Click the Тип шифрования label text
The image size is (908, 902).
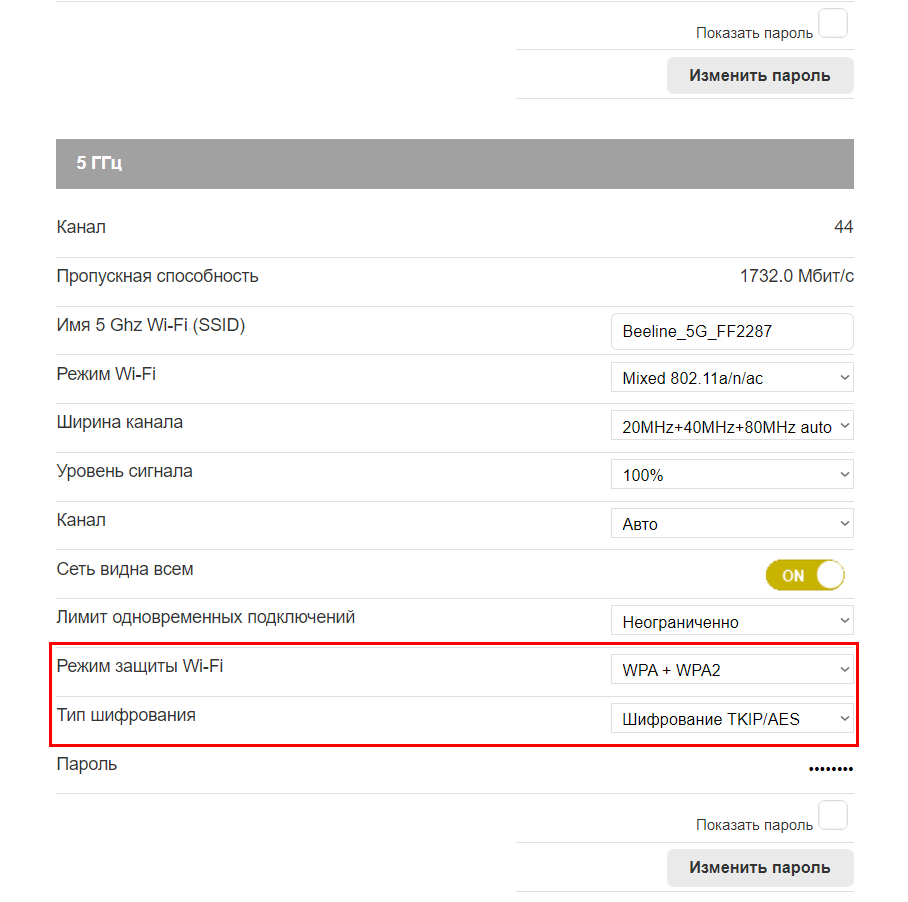[126, 715]
